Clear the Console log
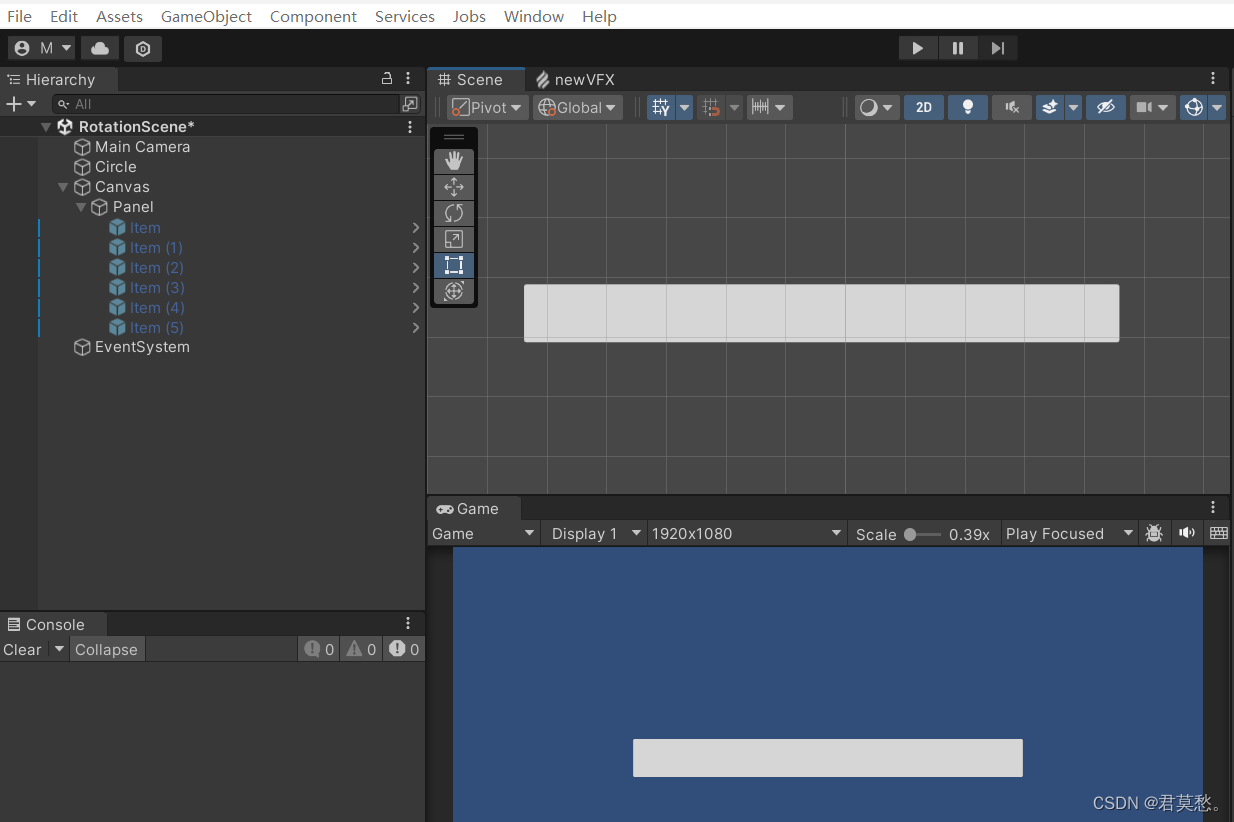The width and height of the screenshot is (1234, 822). tap(22, 650)
